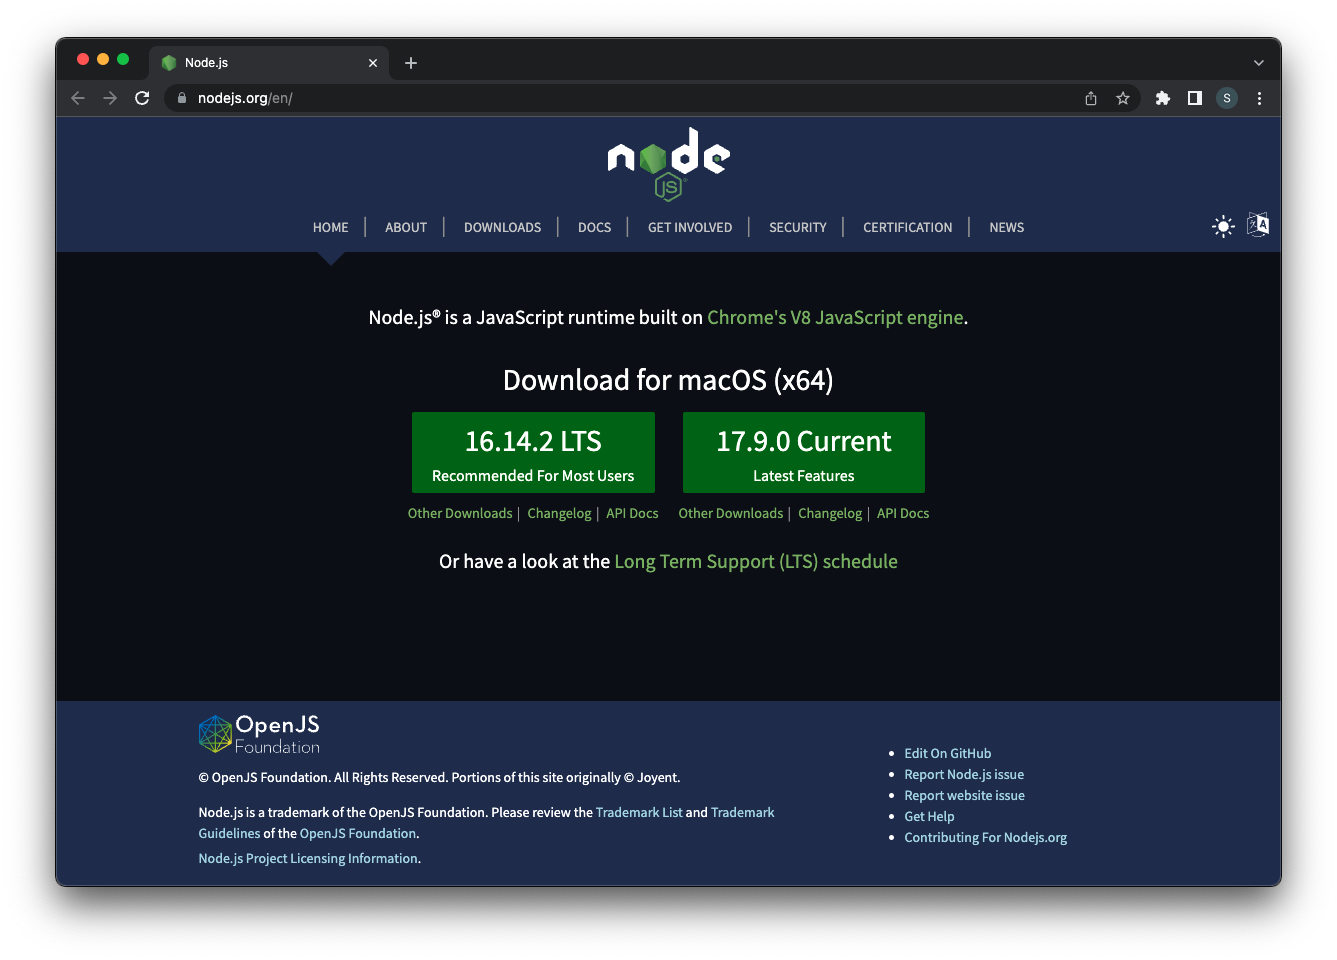Click the Node.js logo in header
This screenshot has width=1337, height=960.
click(x=668, y=164)
